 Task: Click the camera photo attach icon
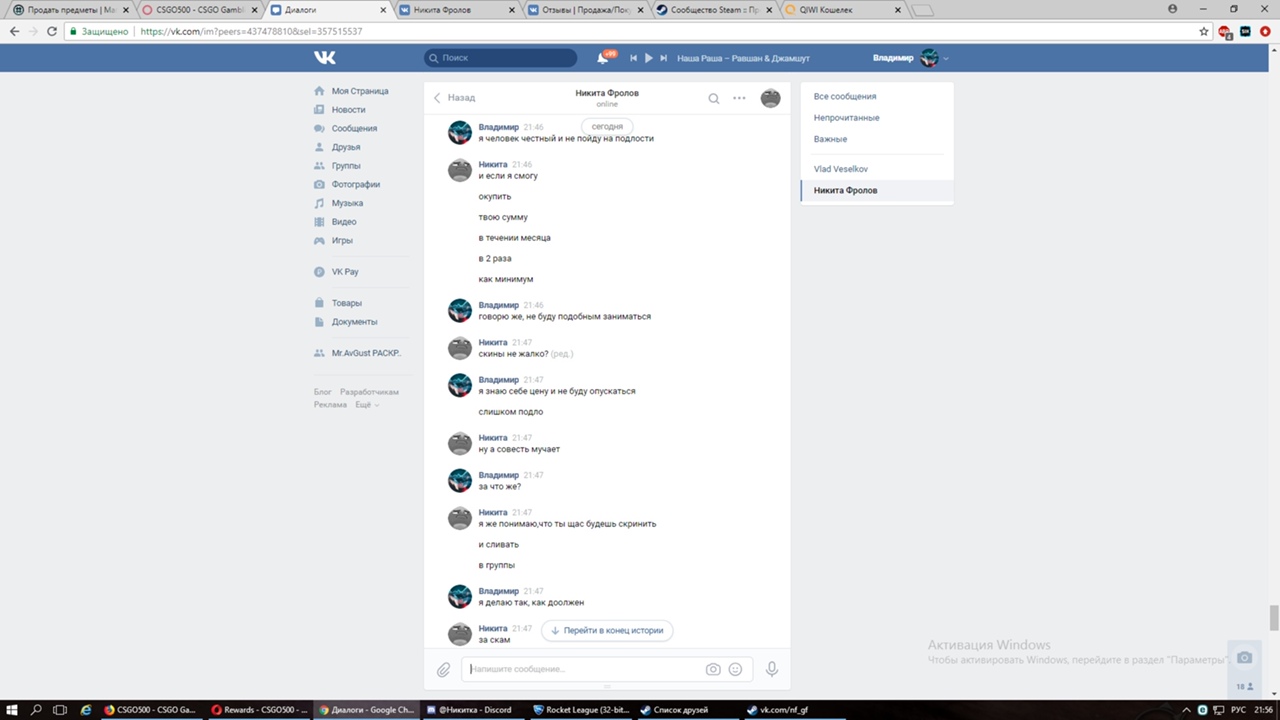(713, 669)
